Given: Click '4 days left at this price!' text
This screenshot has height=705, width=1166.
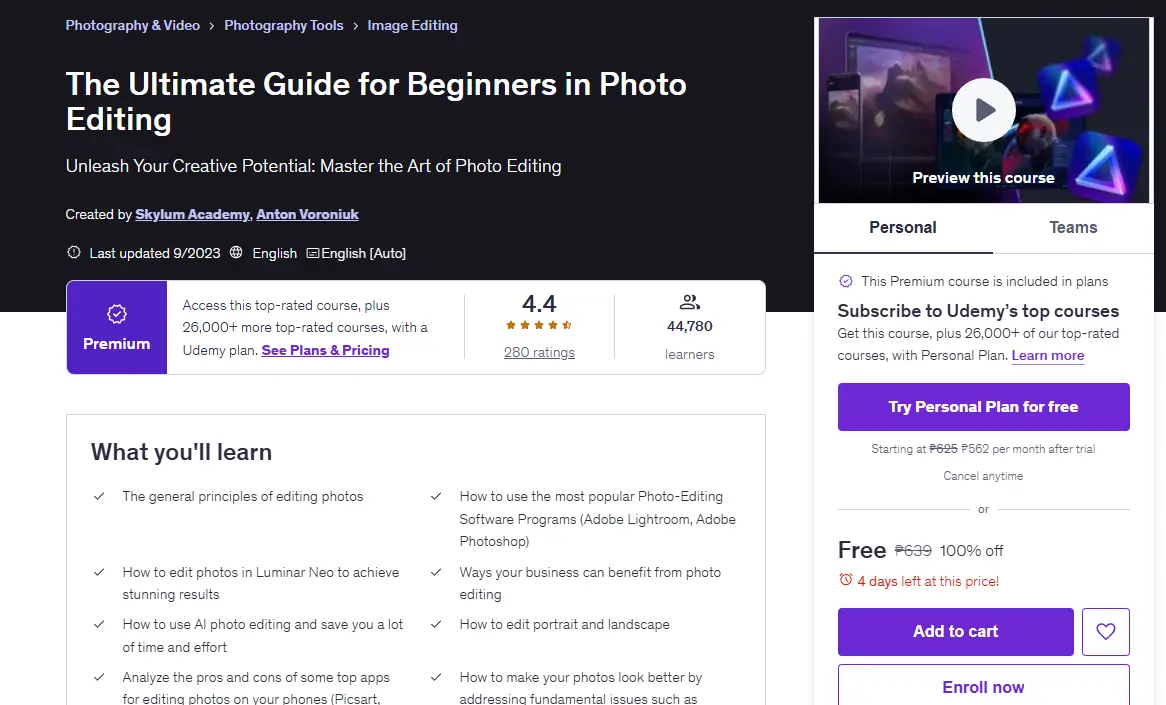Looking at the screenshot, I should pos(928,582).
